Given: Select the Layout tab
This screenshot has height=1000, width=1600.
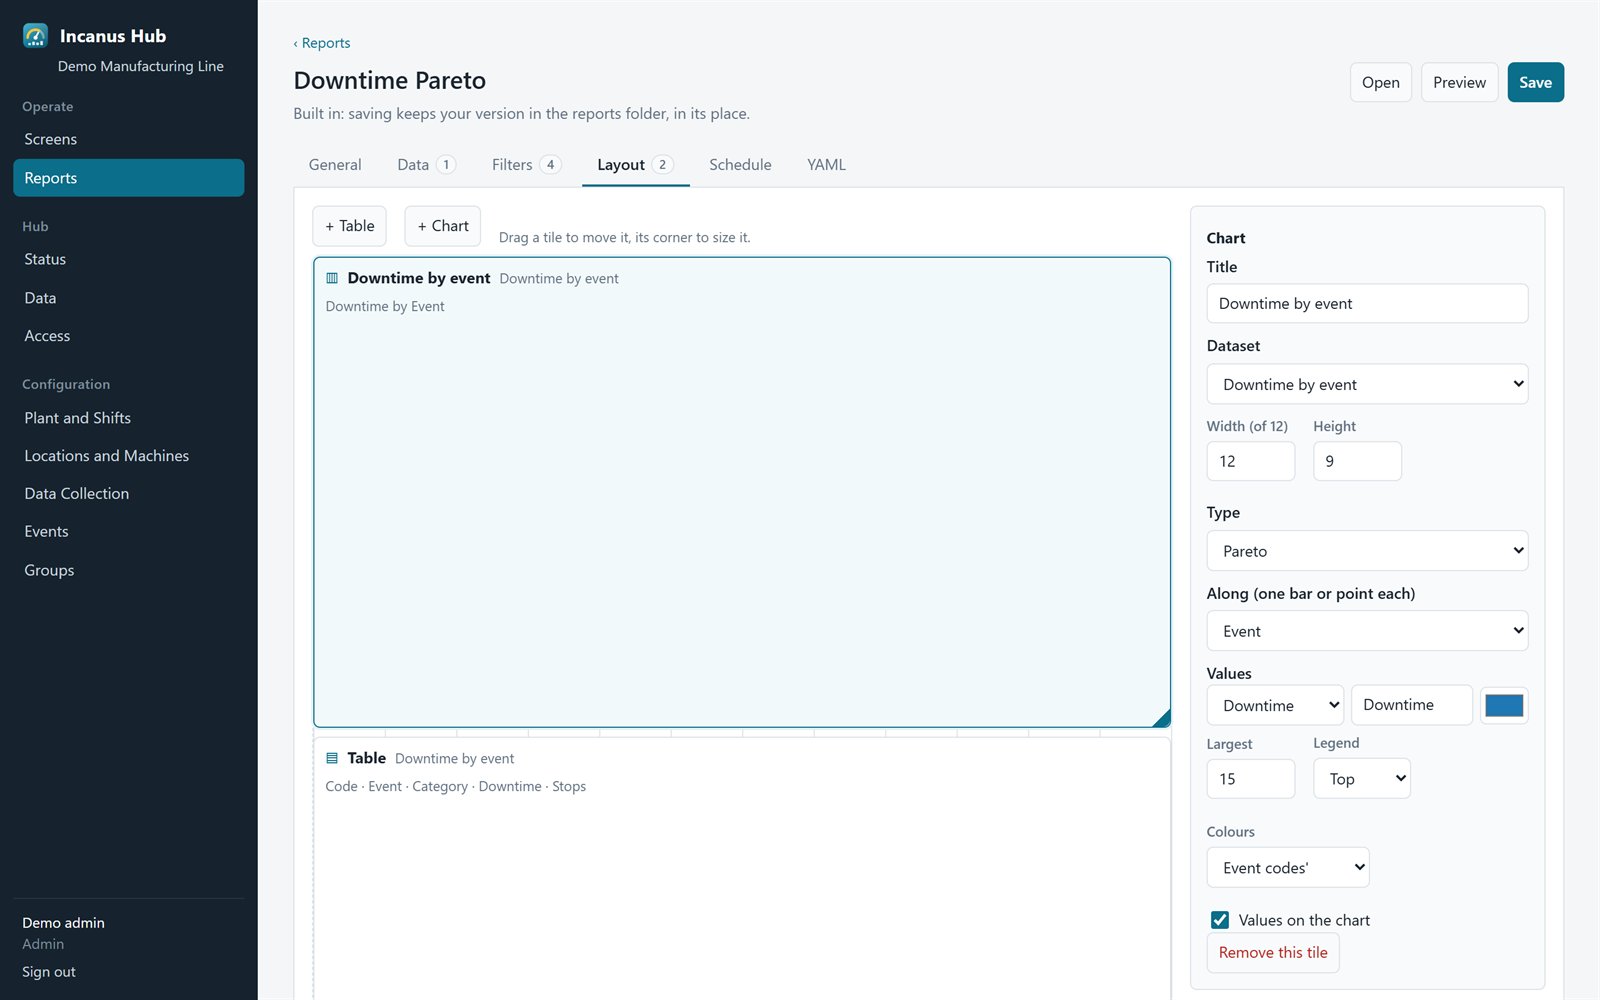Looking at the screenshot, I should click(x=635, y=165).
